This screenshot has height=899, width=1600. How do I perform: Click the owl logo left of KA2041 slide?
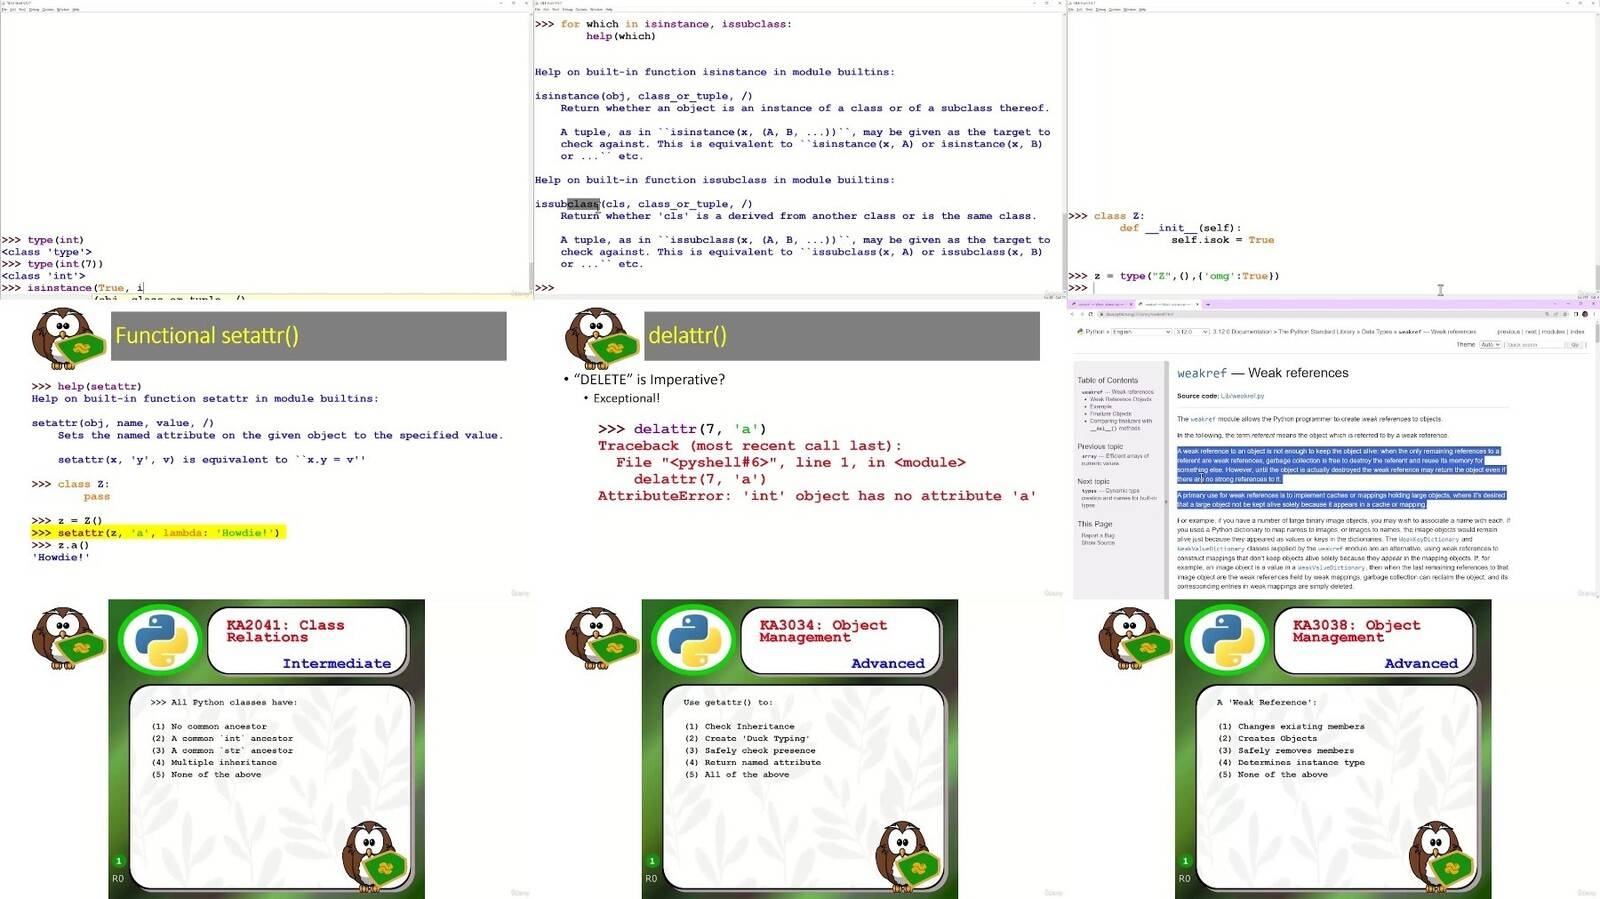tap(68, 637)
